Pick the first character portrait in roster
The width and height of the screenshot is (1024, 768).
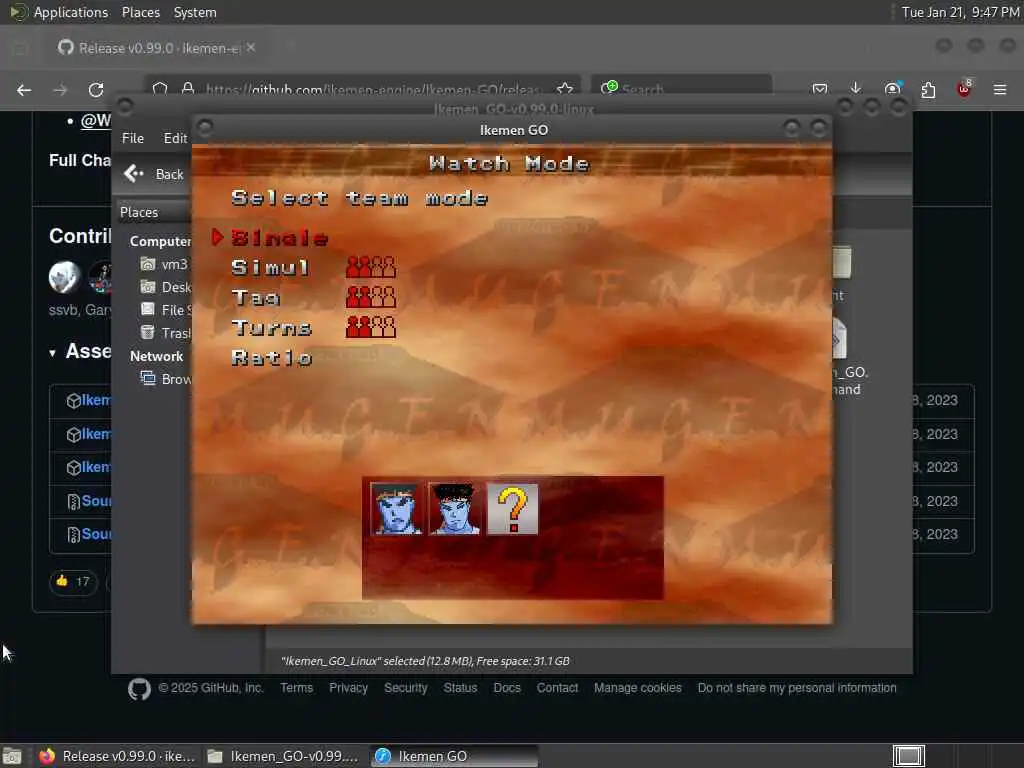[395, 509]
